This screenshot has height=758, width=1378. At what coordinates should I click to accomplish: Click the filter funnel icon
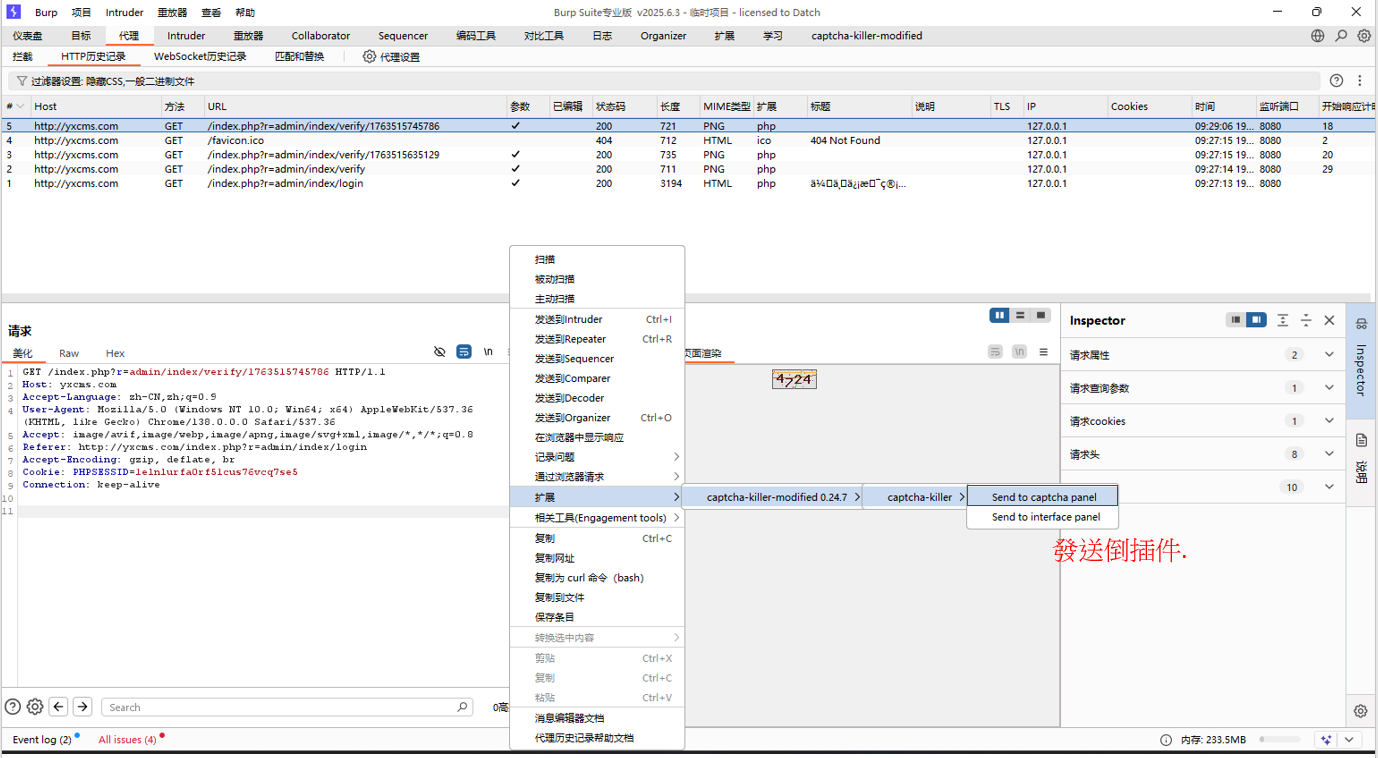[21, 81]
